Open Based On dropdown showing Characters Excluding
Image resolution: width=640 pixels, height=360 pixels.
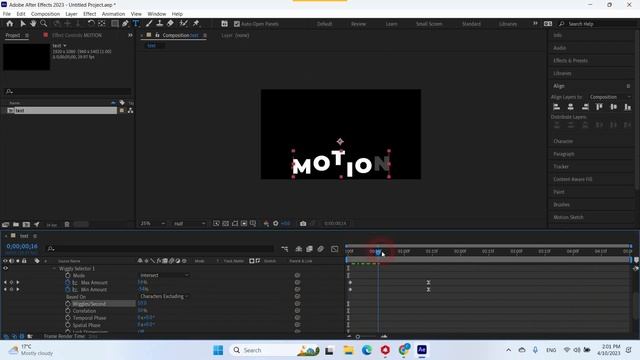click(164, 296)
